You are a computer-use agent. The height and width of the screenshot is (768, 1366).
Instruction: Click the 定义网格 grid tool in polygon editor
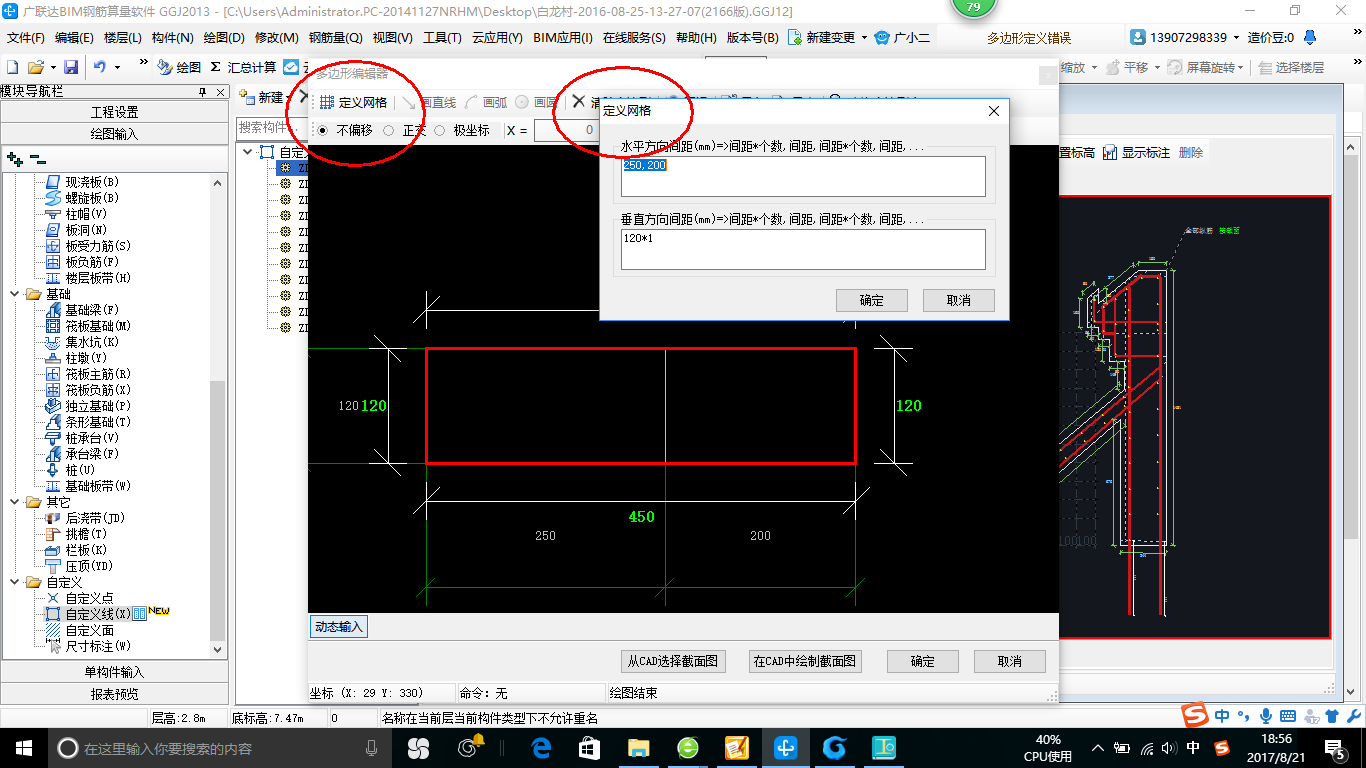(x=353, y=102)
